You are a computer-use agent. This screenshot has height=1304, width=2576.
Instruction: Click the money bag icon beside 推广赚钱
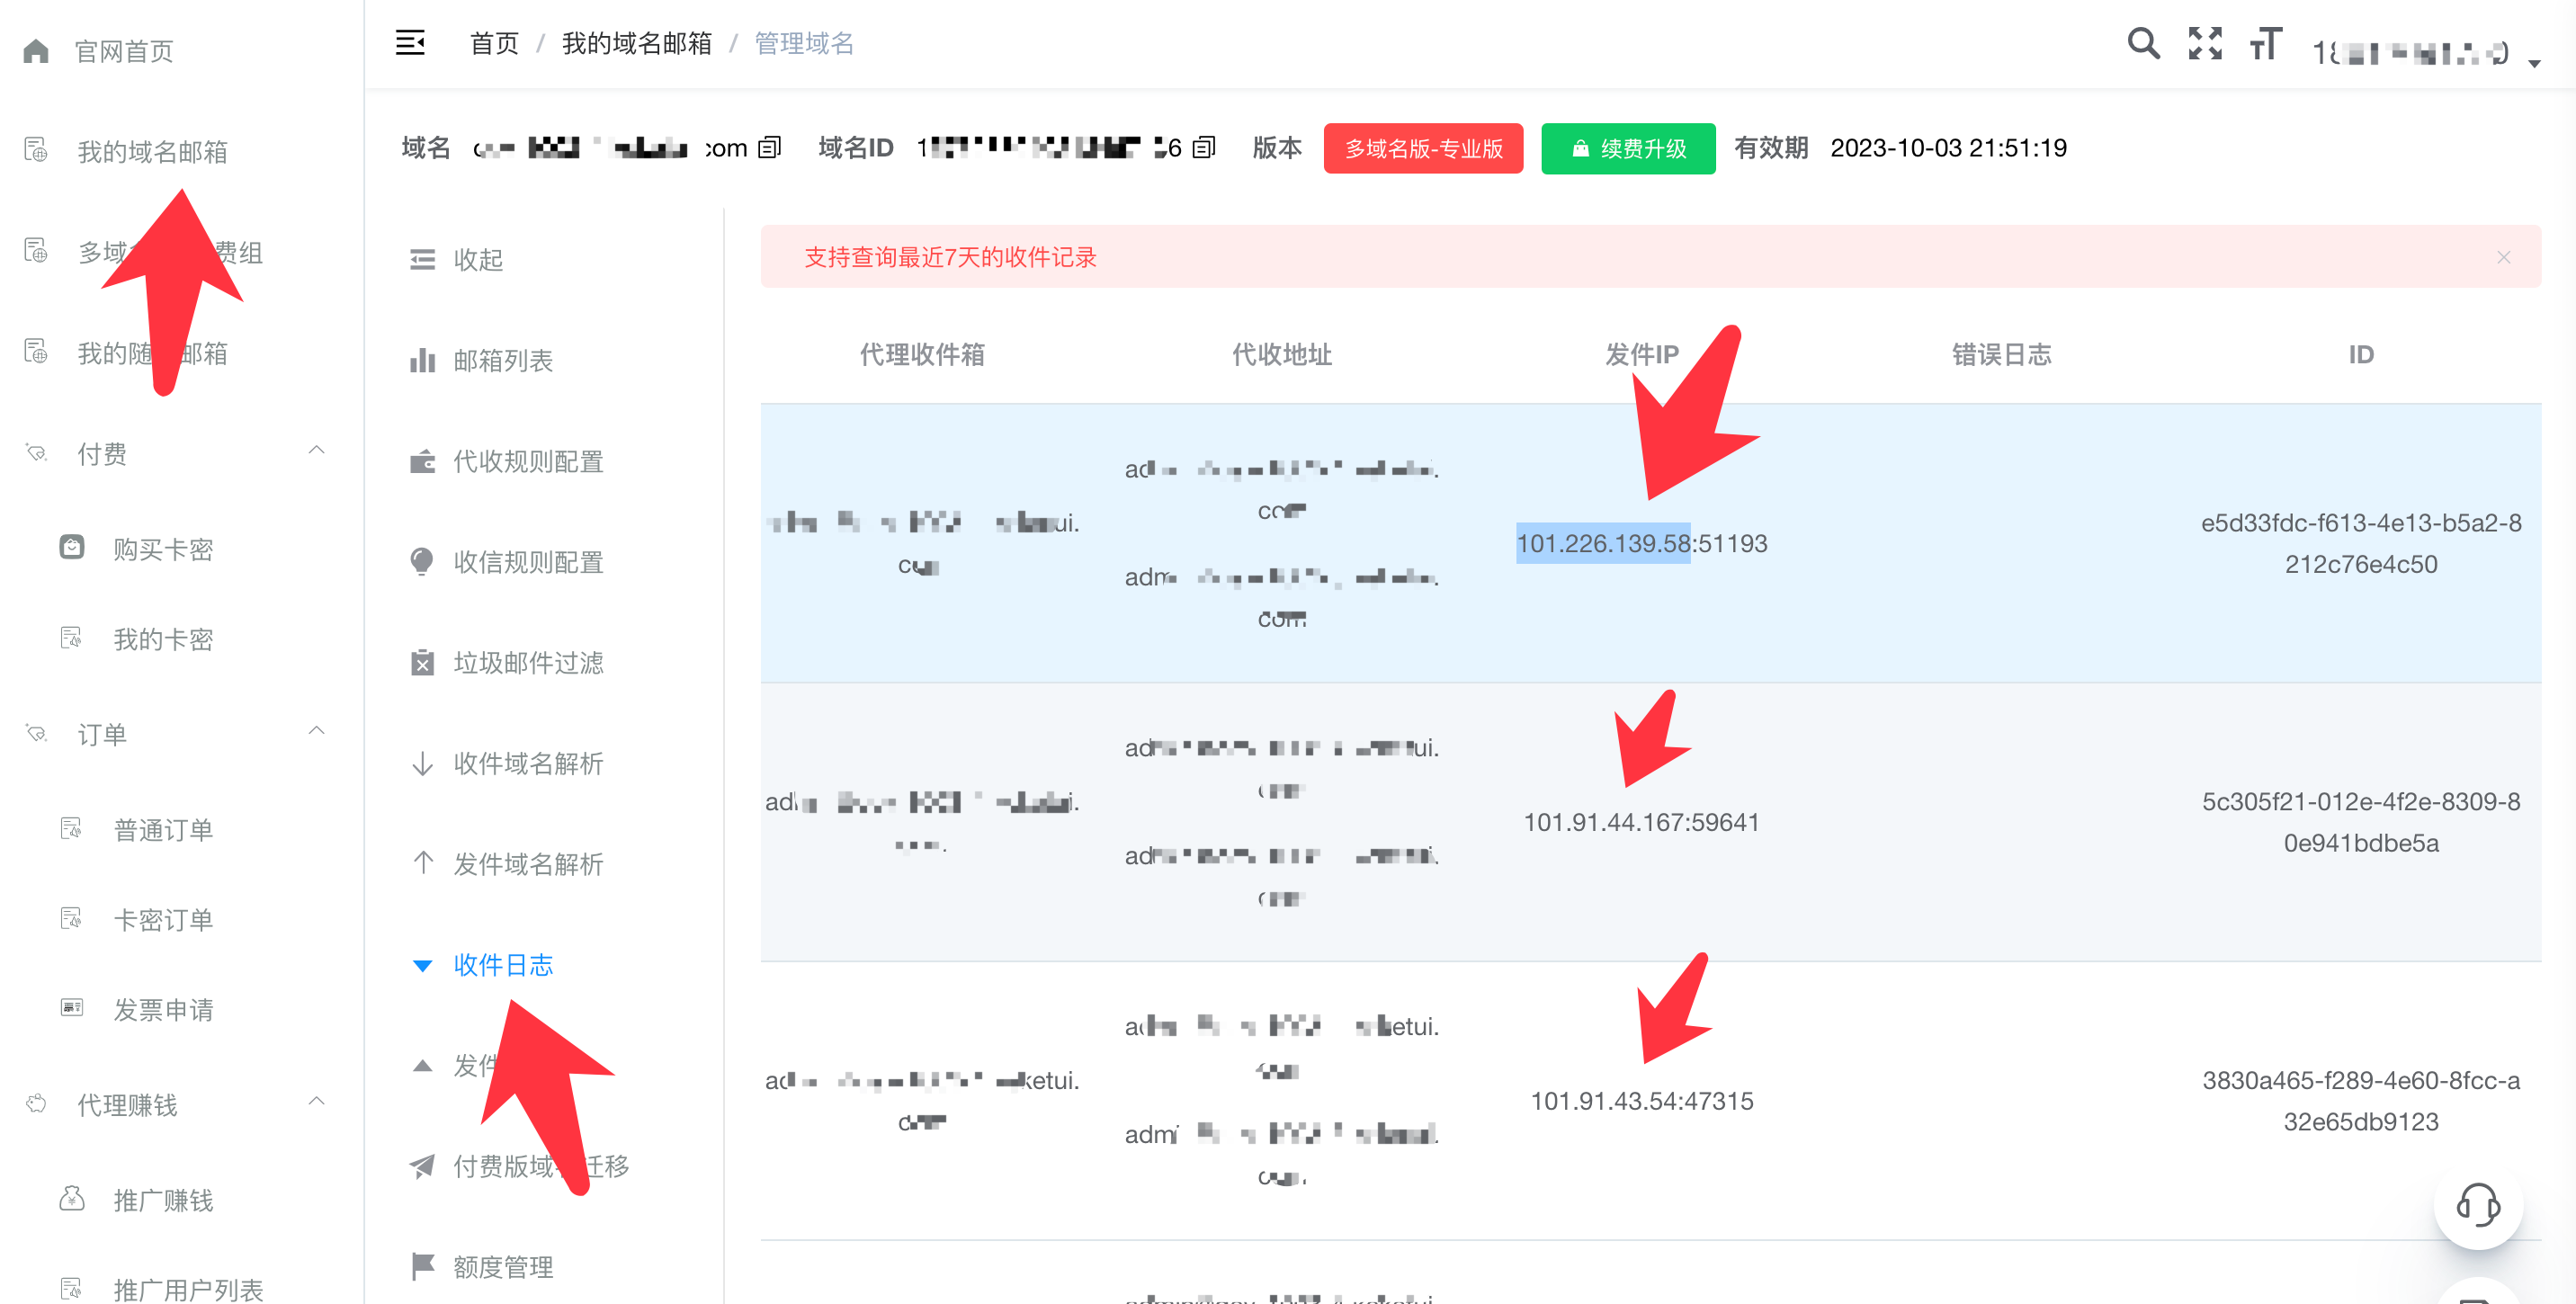pos(72,1198)
